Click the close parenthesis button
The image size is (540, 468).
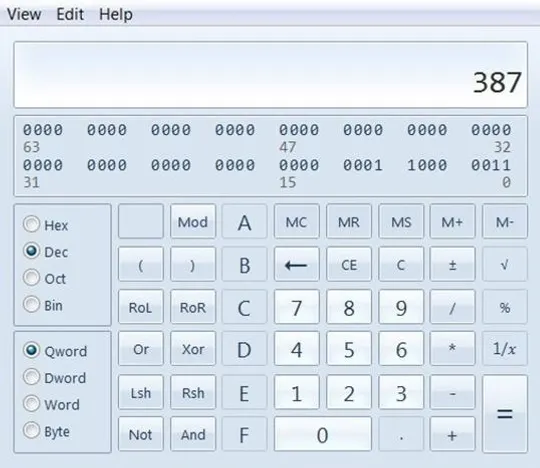[193, 264]
